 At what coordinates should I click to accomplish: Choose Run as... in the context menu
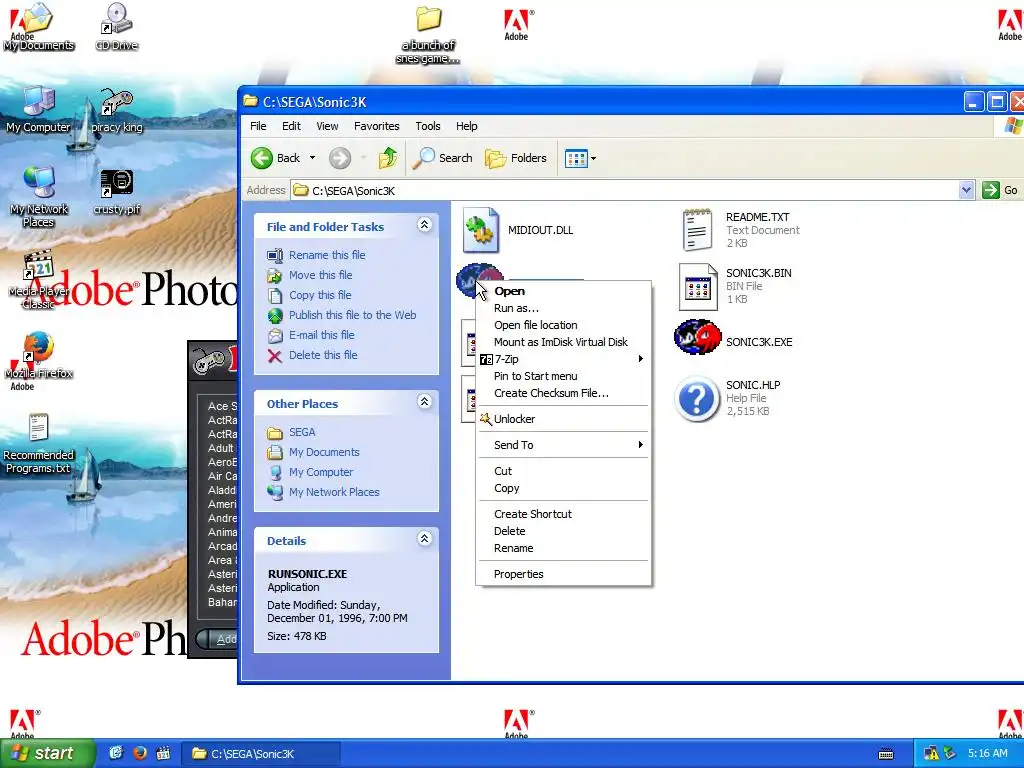(x=564, y=308)
